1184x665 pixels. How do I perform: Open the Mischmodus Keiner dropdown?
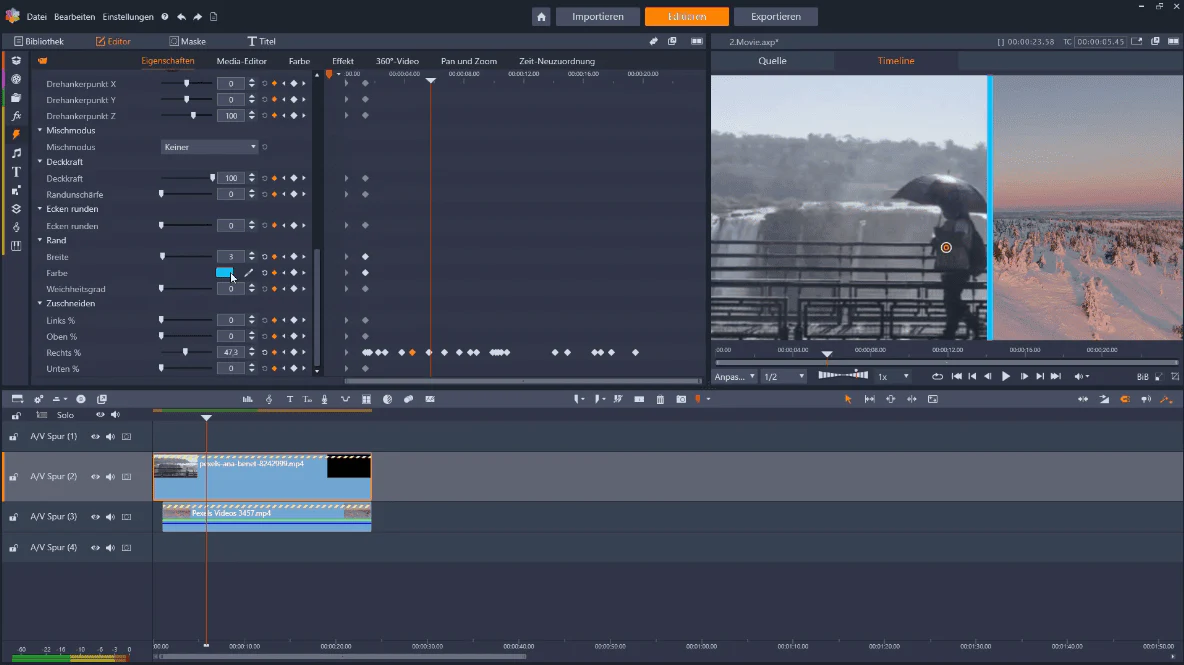coord(209,147)
